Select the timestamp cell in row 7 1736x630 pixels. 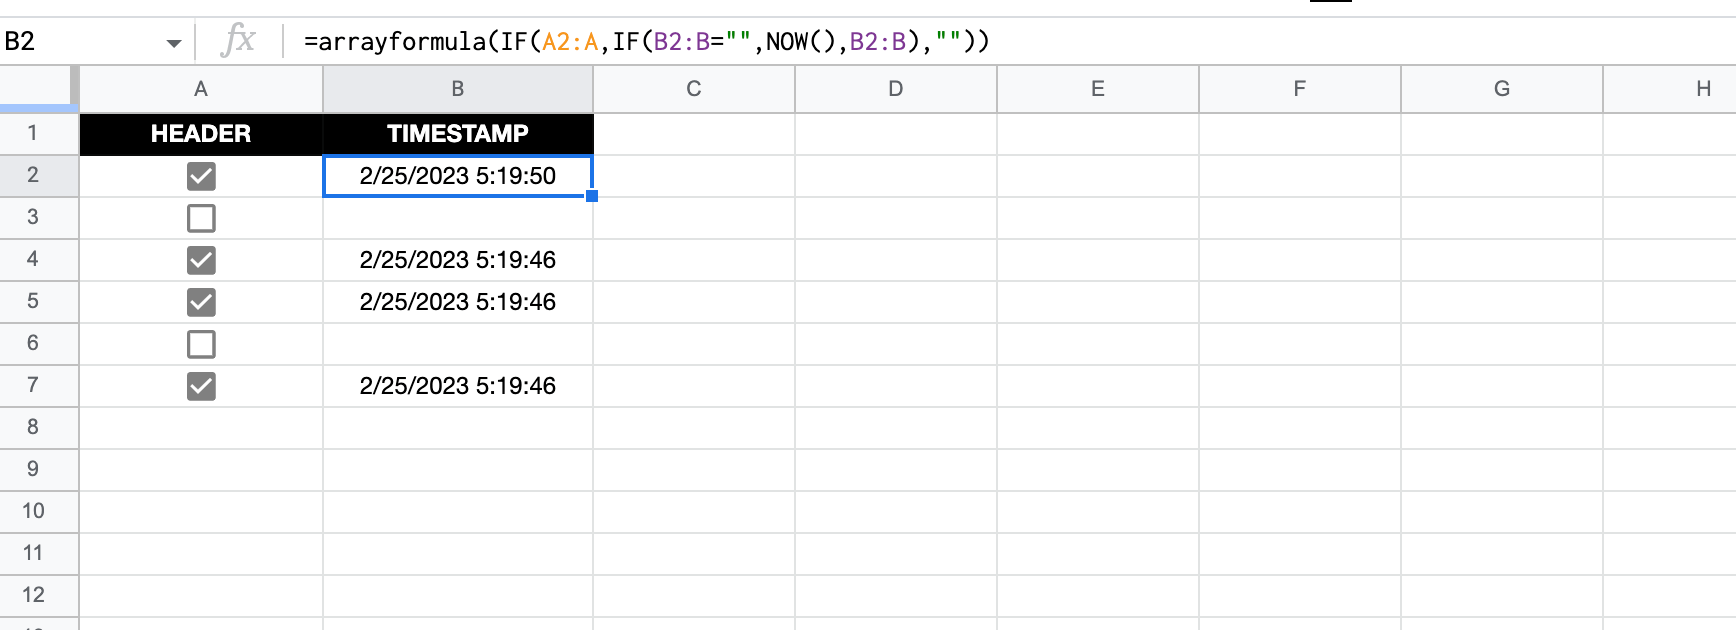(x=458, y=386)
